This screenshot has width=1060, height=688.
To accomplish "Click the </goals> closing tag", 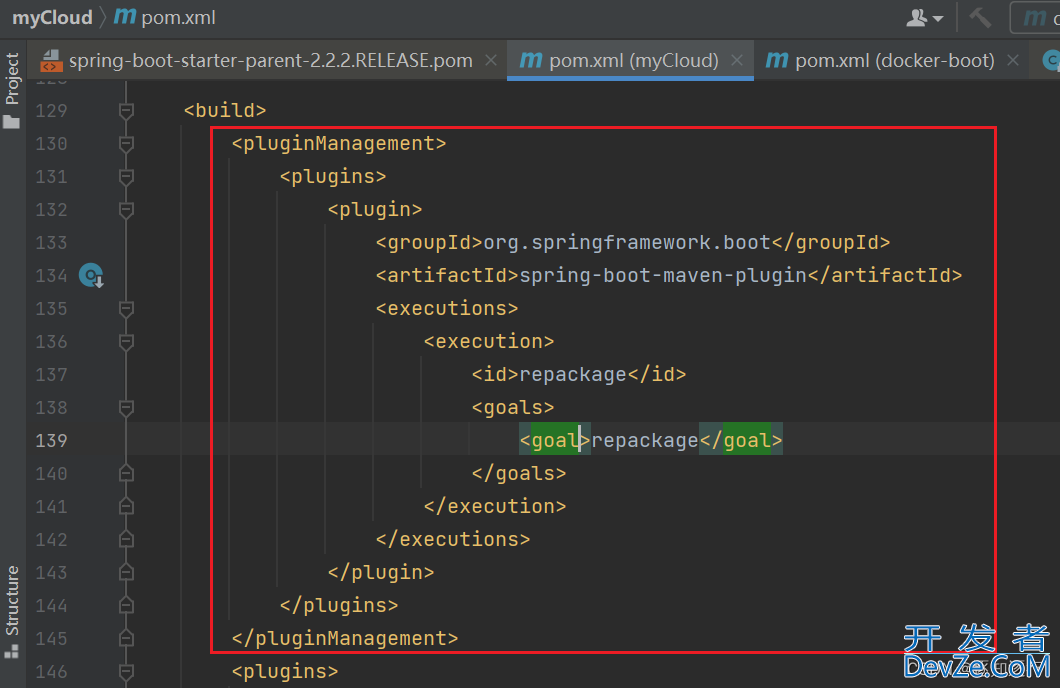I will point(519,473).
